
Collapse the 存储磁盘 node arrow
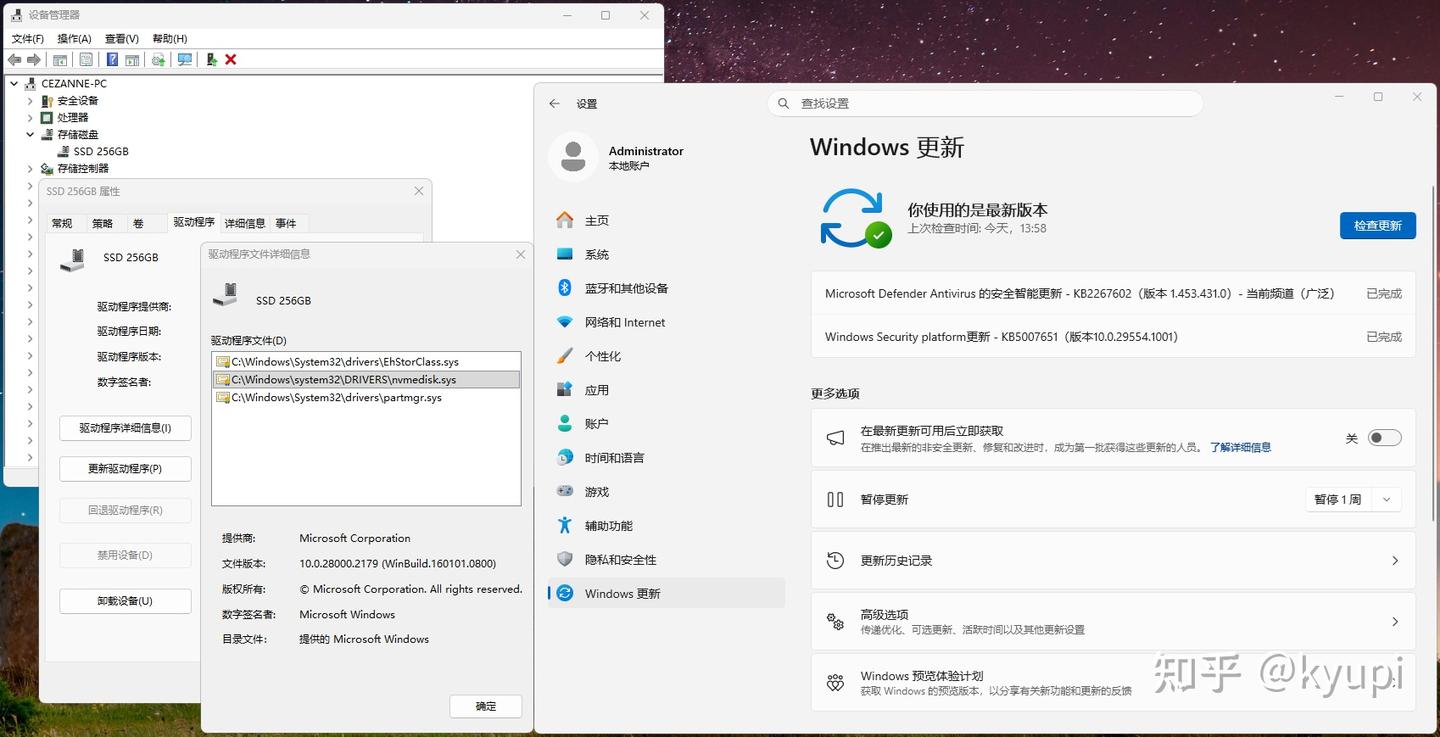[30, 135]
